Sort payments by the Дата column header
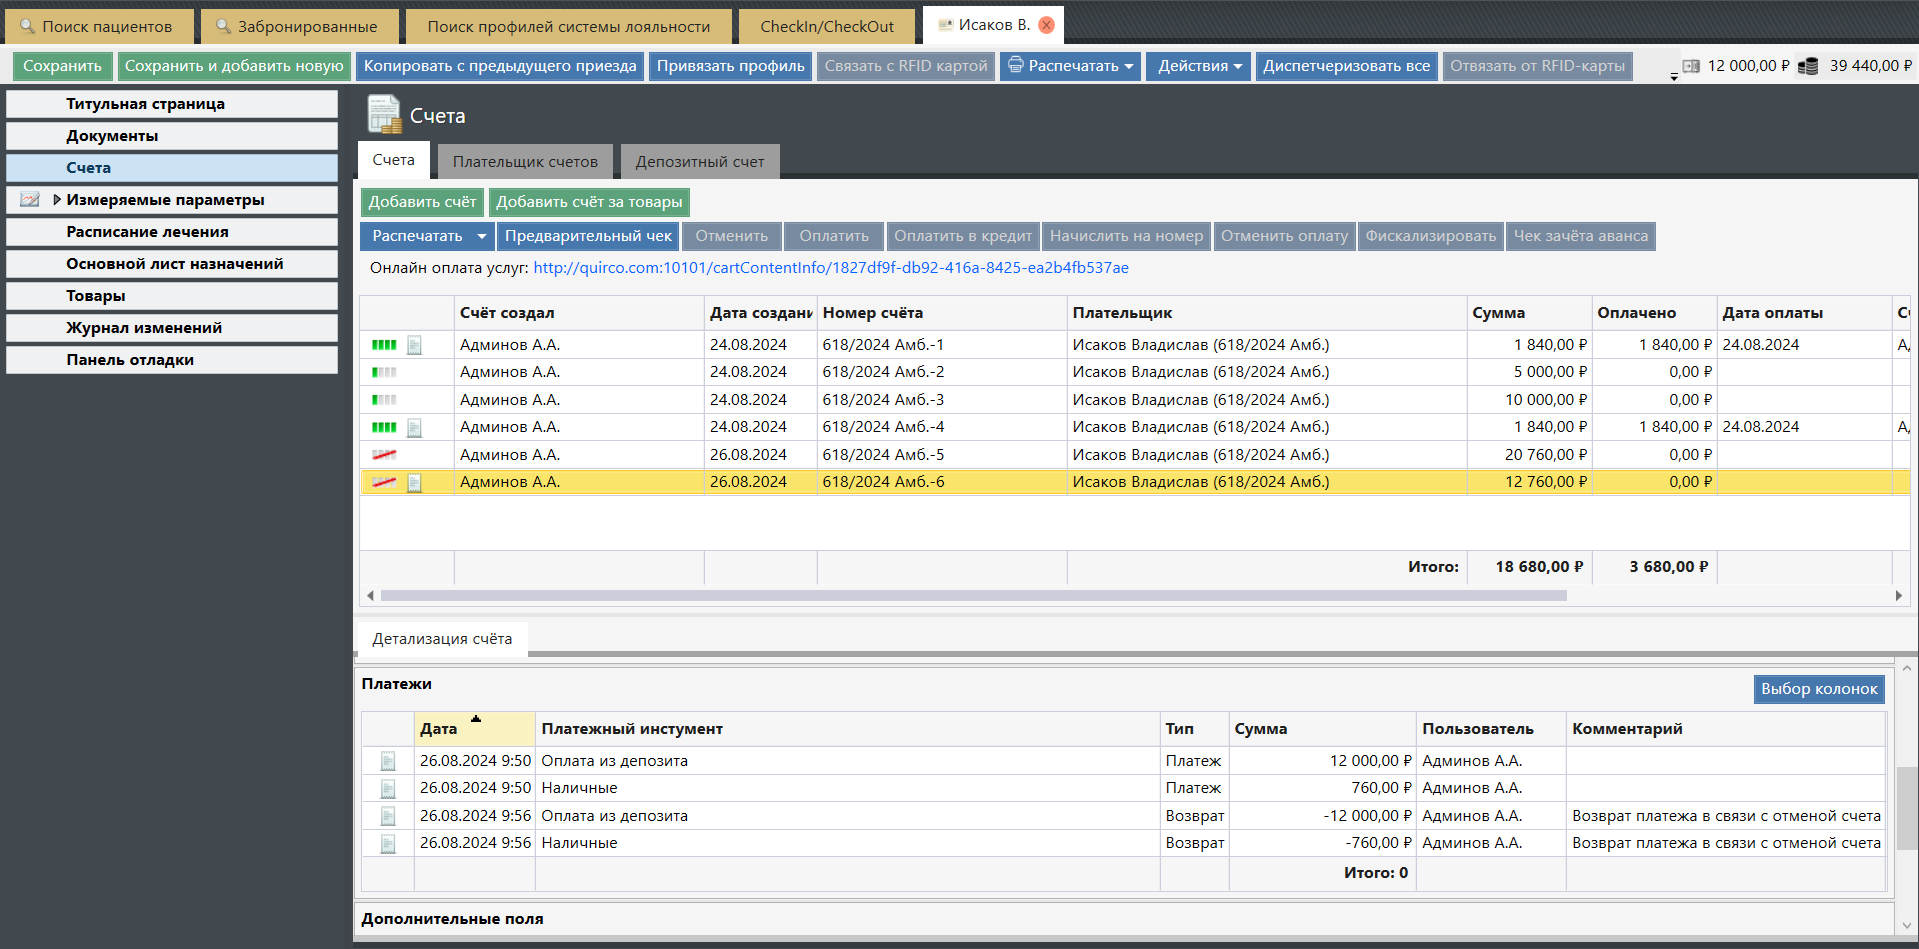Viewport: 1919px width, 949px height. [x=474, y=729]
